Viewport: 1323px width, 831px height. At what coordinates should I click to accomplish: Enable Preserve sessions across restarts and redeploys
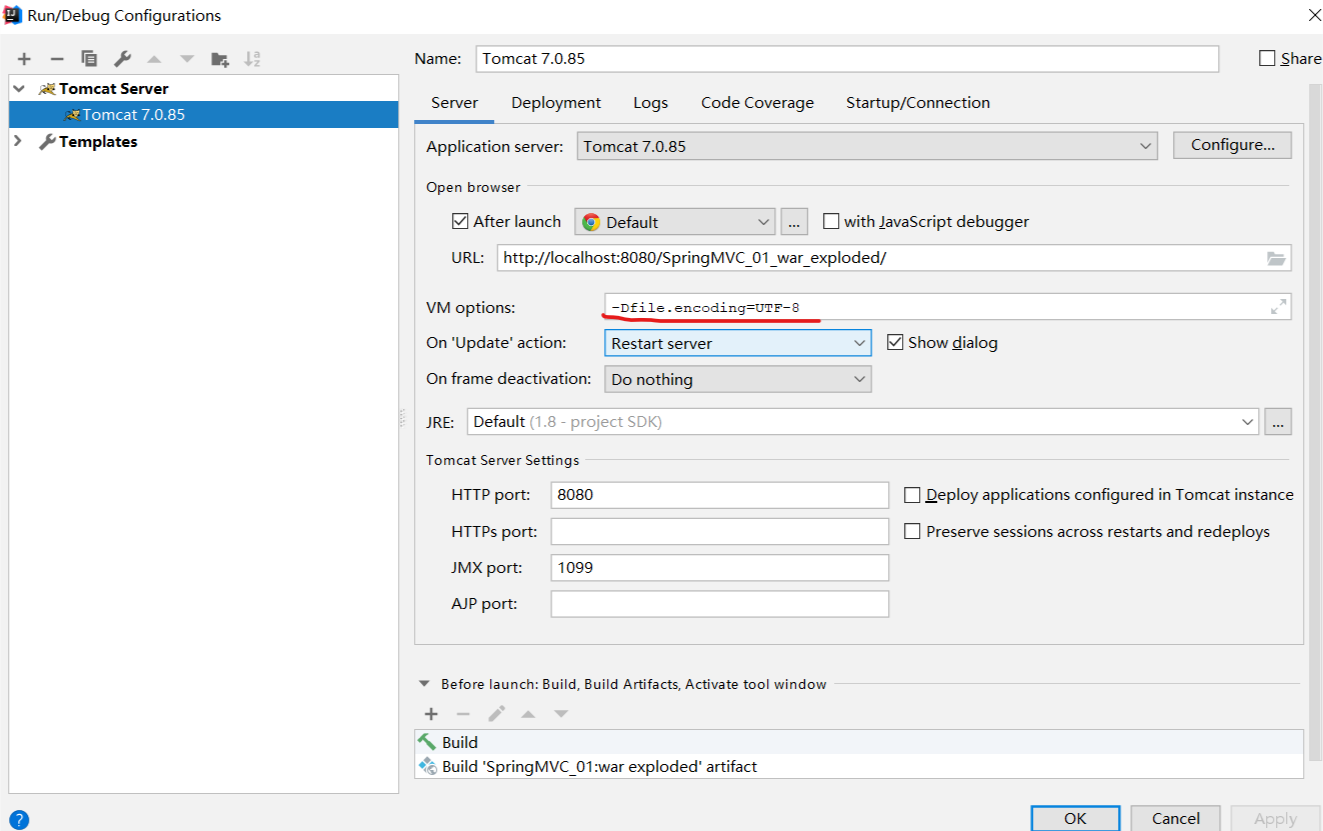tap(912, 532)
